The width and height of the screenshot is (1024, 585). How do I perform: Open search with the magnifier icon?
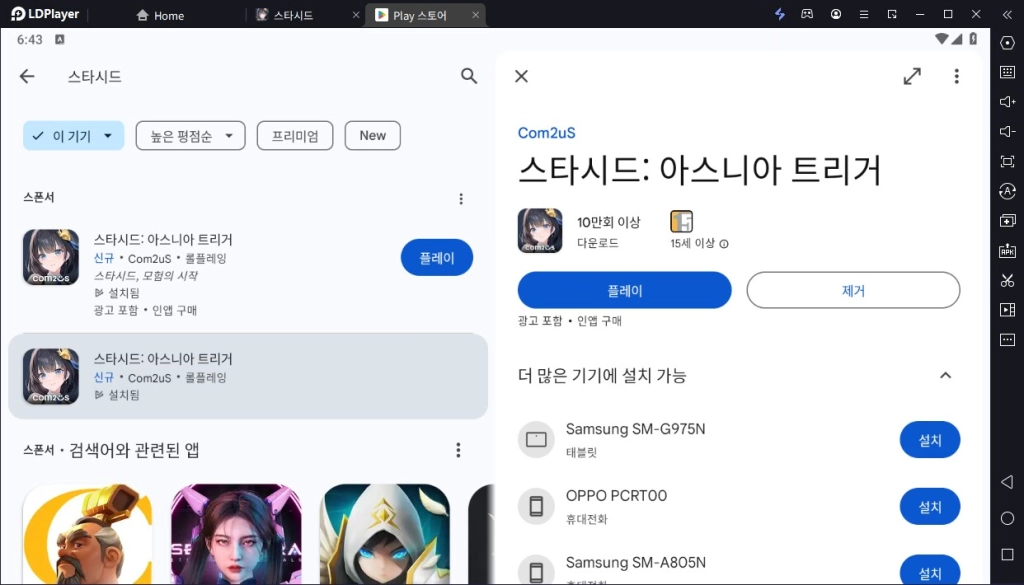(x=469, y=76)
